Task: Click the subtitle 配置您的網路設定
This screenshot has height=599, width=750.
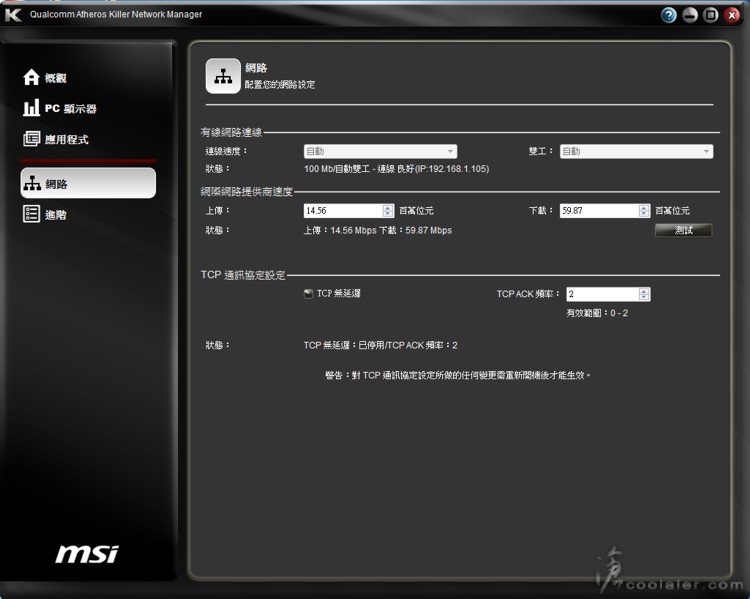Action: tap(280, 85)
